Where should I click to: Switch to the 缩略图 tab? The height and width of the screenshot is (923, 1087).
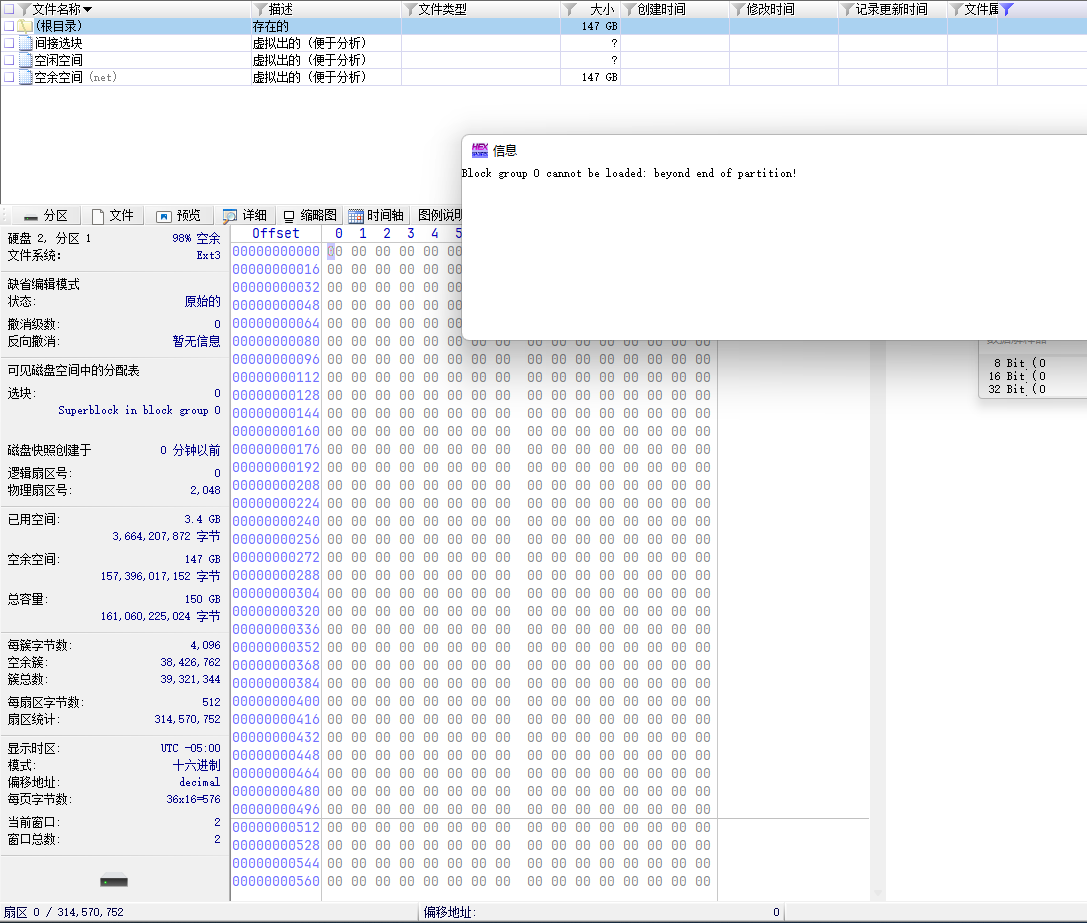[x=310, y=216]
